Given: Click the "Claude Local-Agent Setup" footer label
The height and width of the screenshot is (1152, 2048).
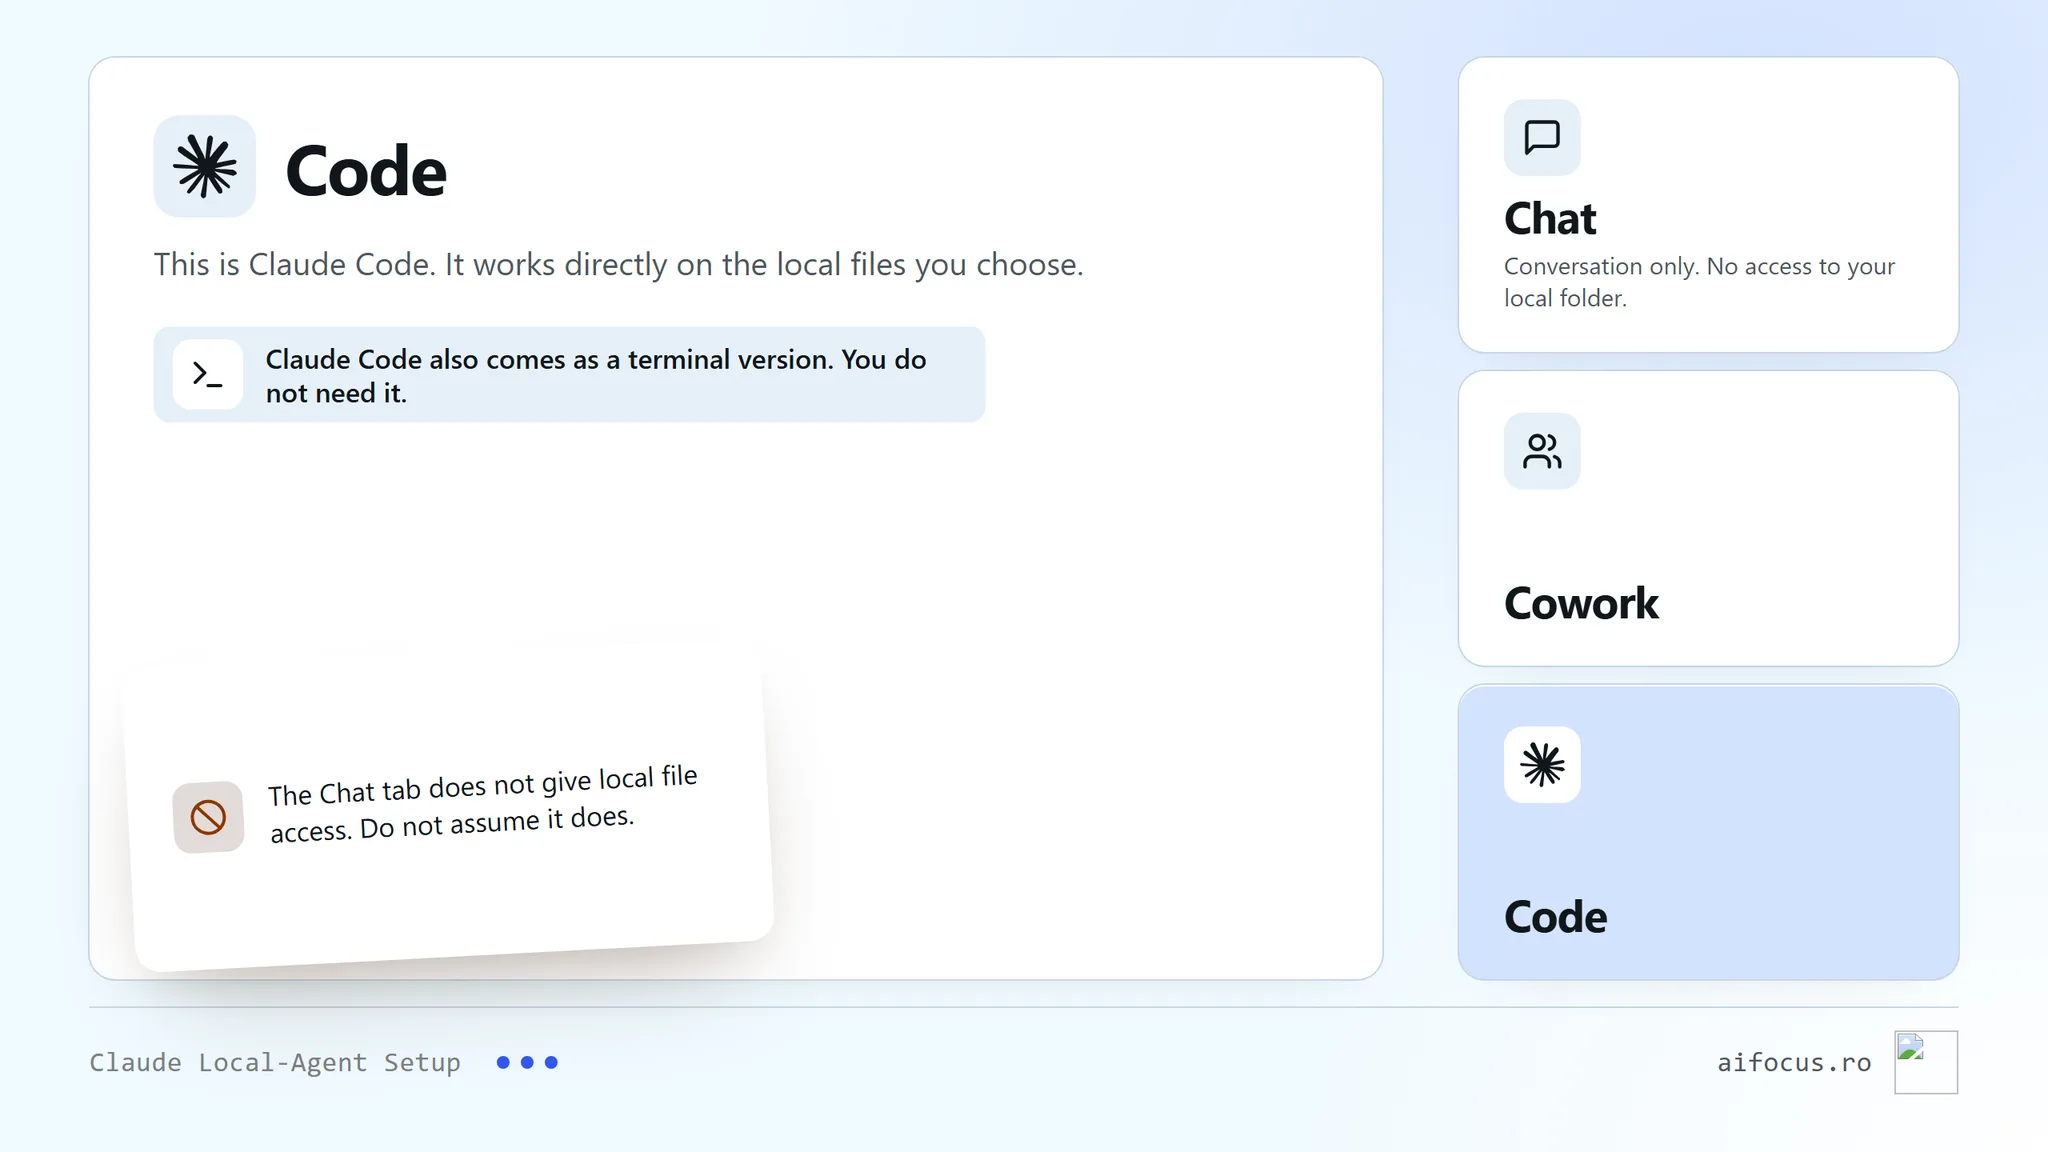Looking at the screenshot, I should [275, 1062].
